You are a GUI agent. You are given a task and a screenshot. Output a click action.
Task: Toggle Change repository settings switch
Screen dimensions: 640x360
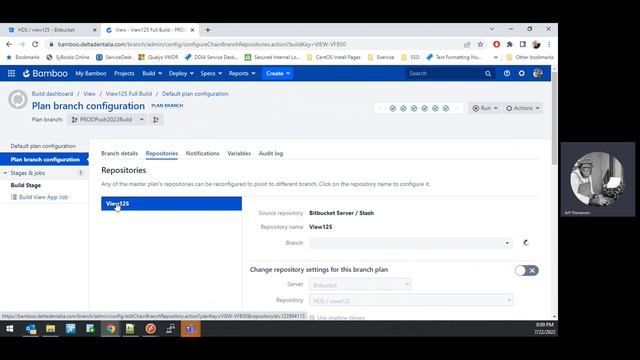pos(527,270)
